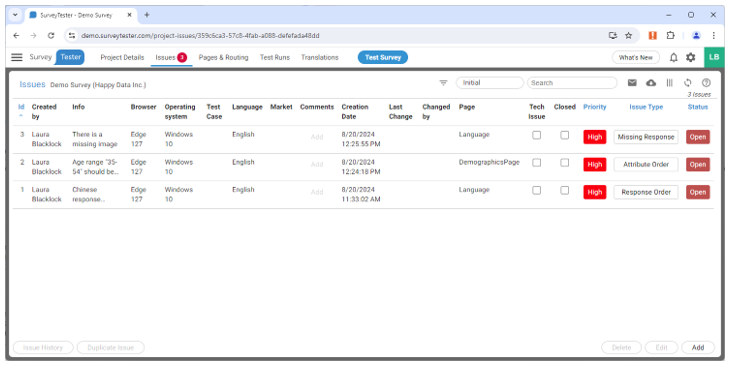
Task: Open the help question mark icon
Action: pos(706,83)
